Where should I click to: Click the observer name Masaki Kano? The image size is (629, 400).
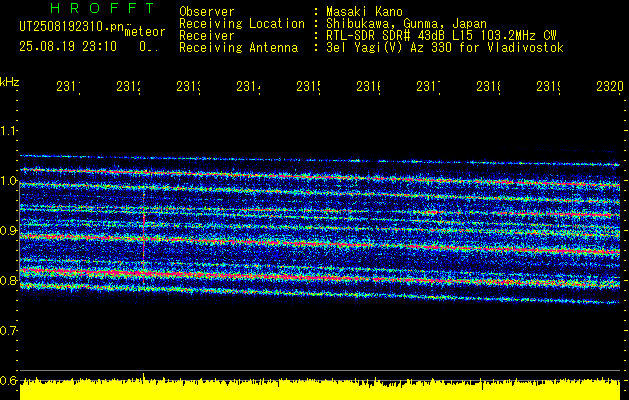[364, 12]
